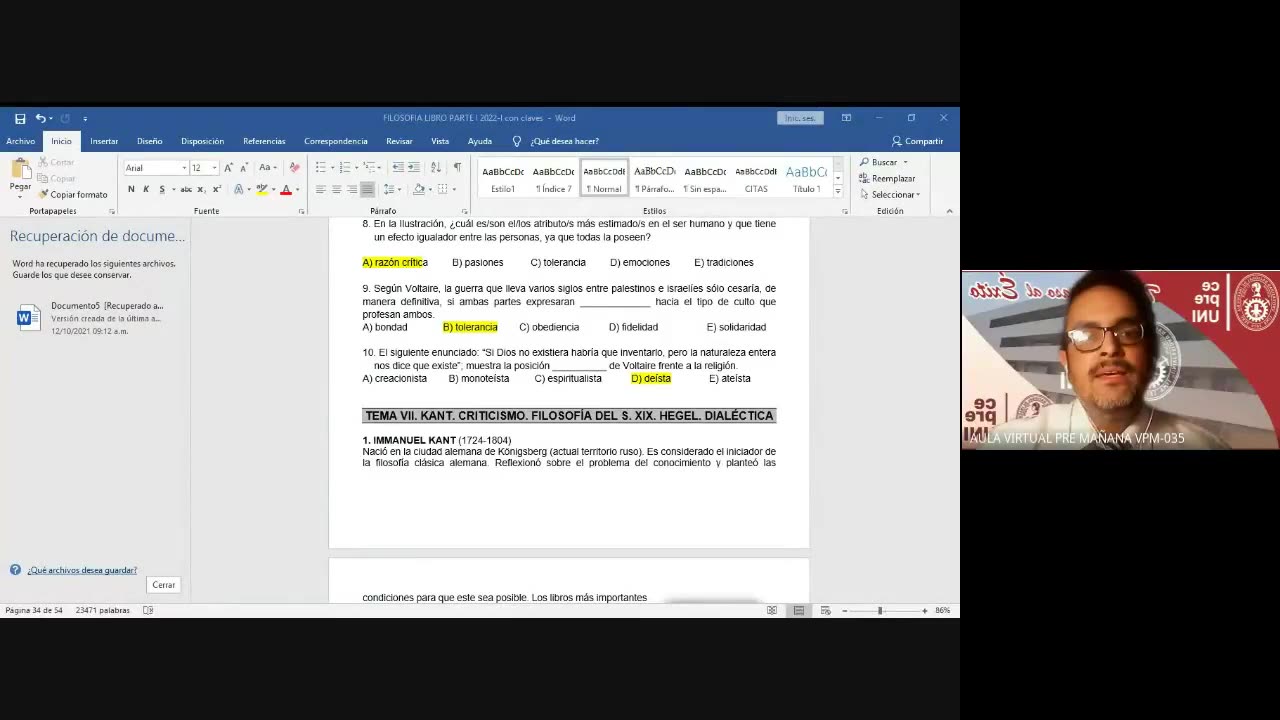Click Buscar in the Edición group
Screen dimensions: 1280x720
tap(879, 162)
